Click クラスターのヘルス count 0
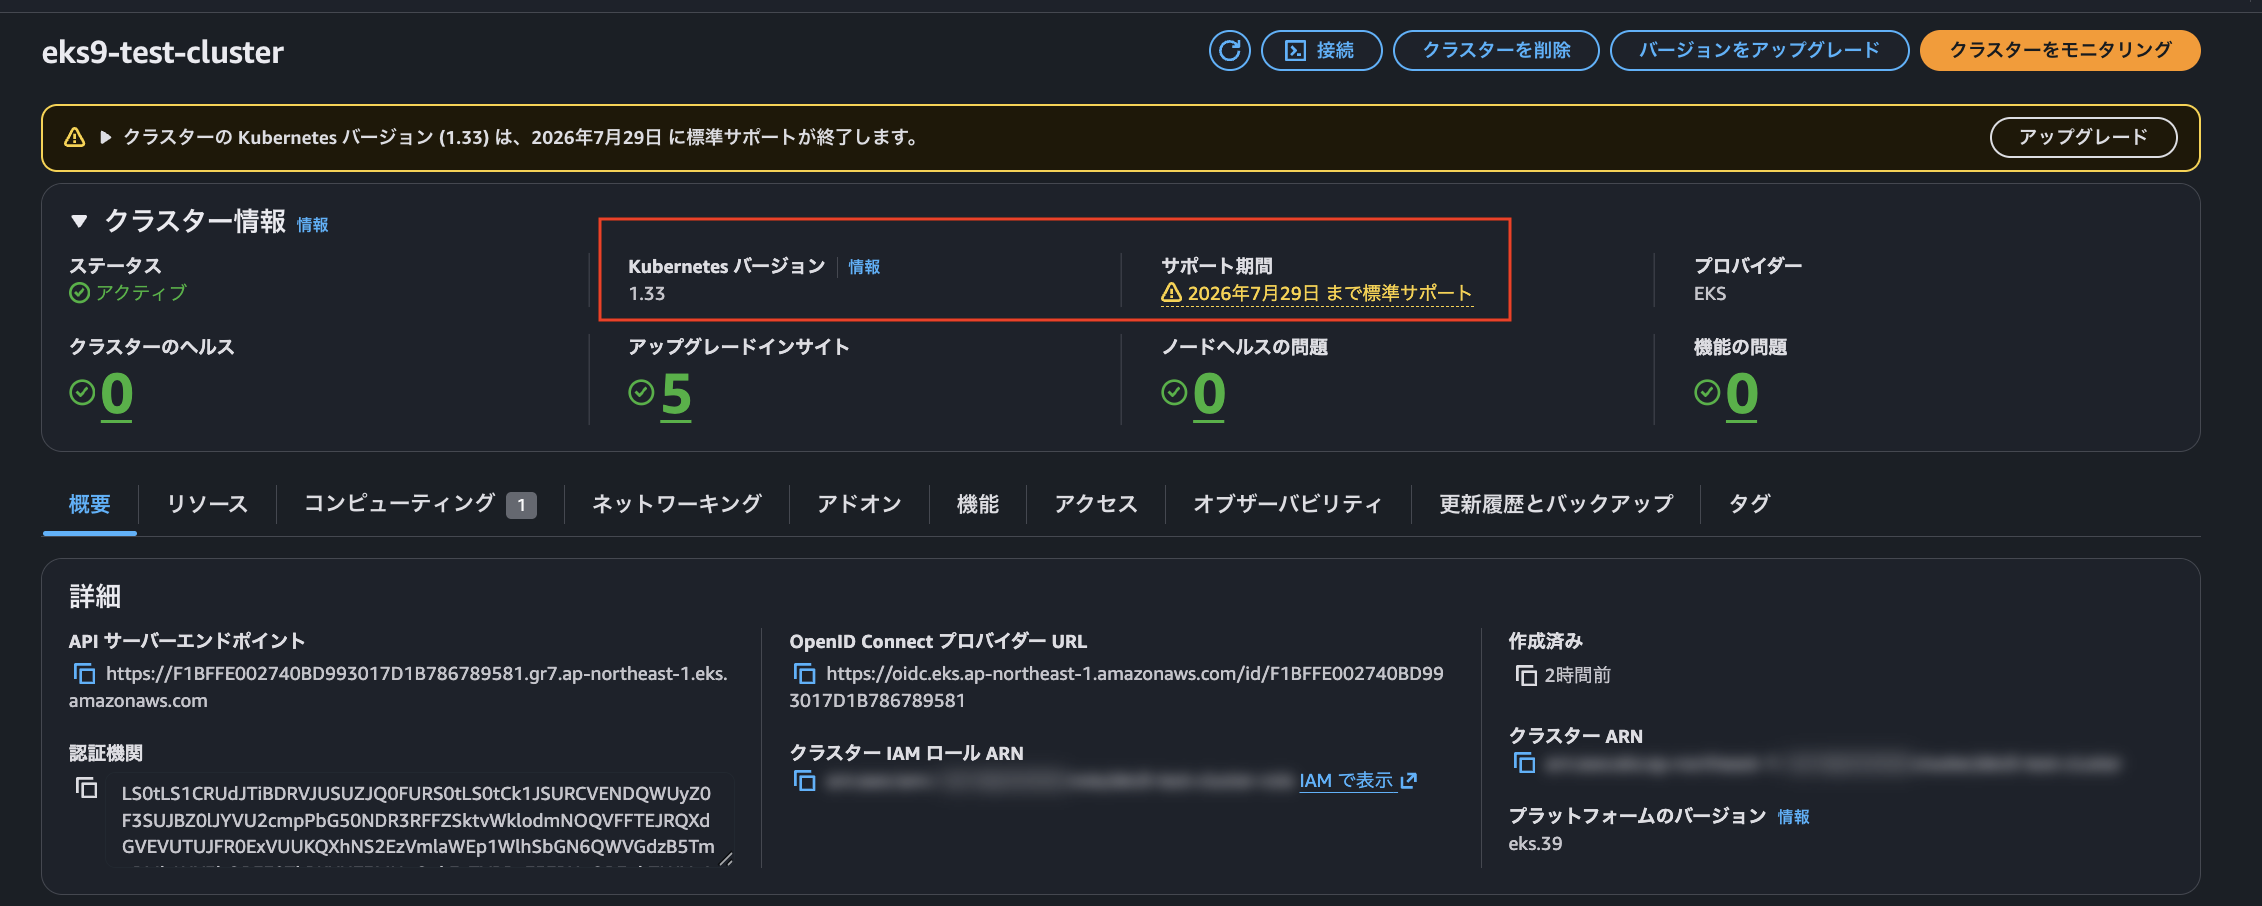 tap(117, 394)
